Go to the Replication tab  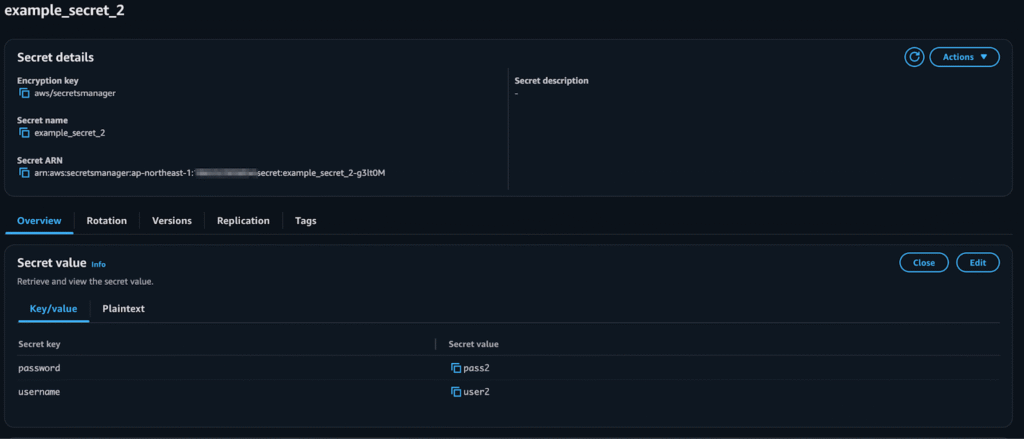(x=243, y=221)
